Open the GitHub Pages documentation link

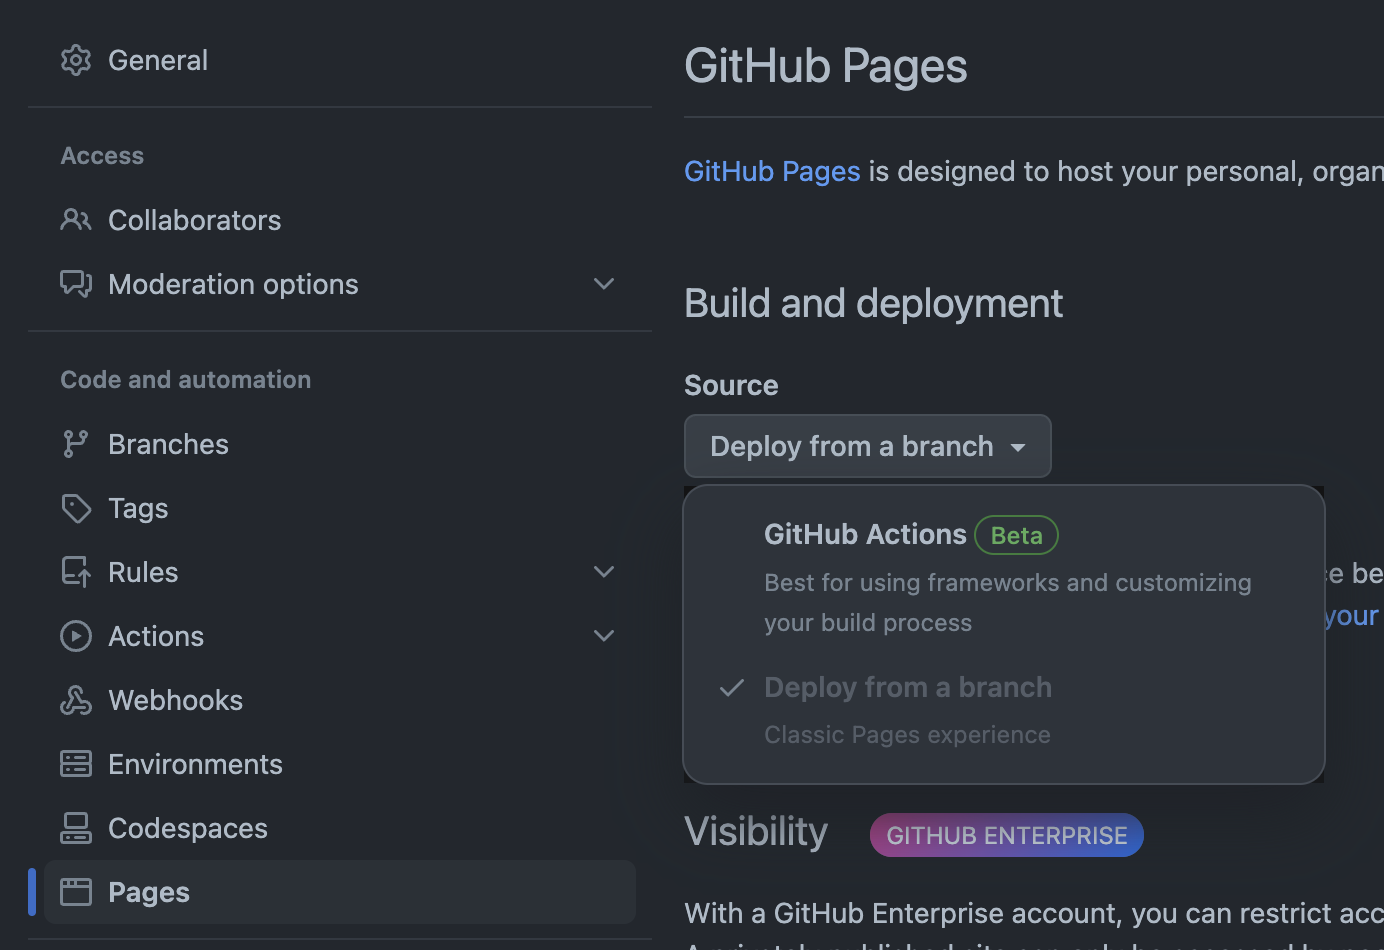tap(772, 172)
